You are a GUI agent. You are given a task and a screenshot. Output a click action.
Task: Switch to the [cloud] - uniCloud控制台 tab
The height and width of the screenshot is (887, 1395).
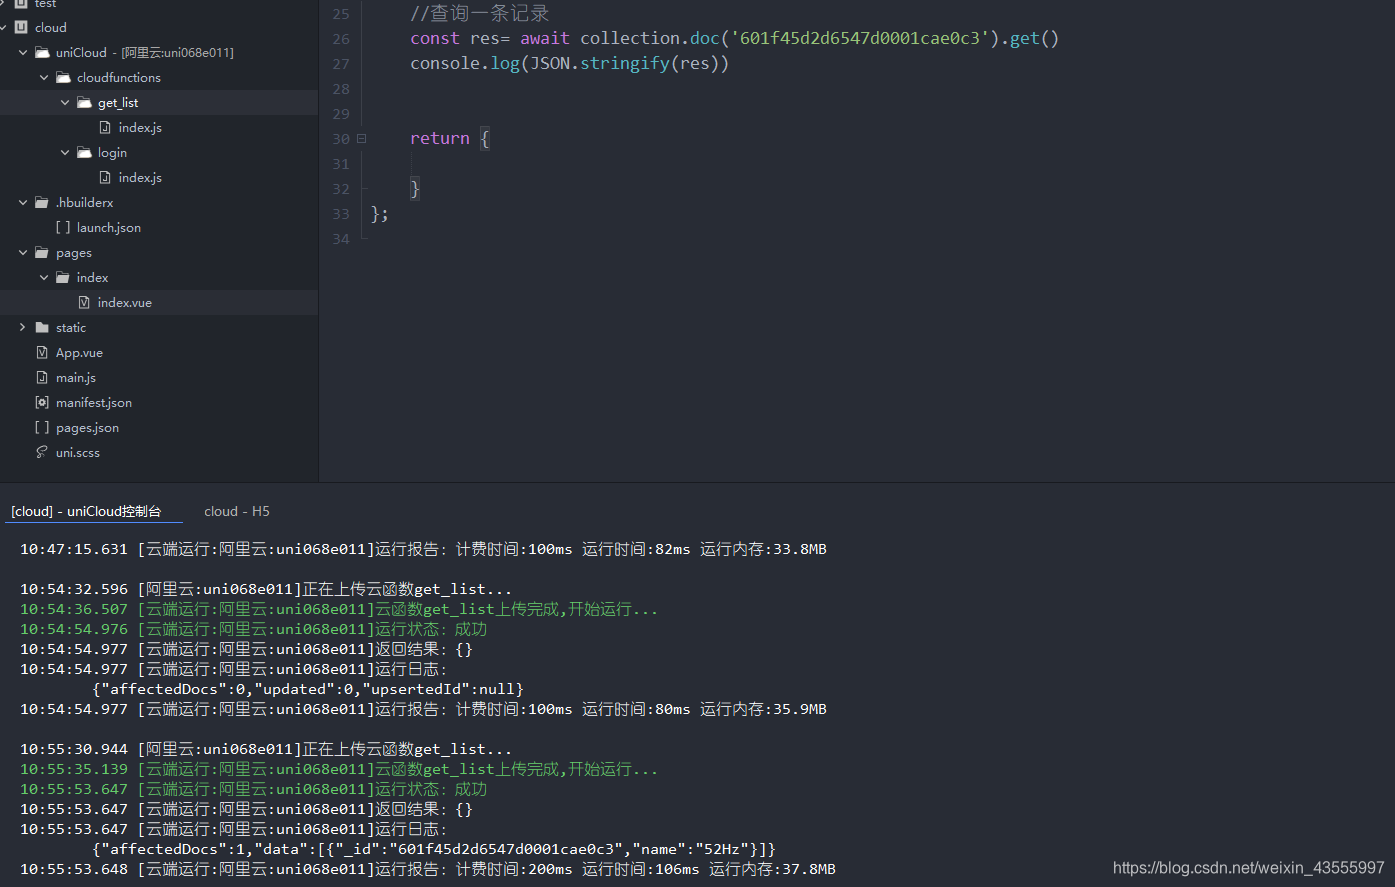pyautogui.click(x=86, y=511)
